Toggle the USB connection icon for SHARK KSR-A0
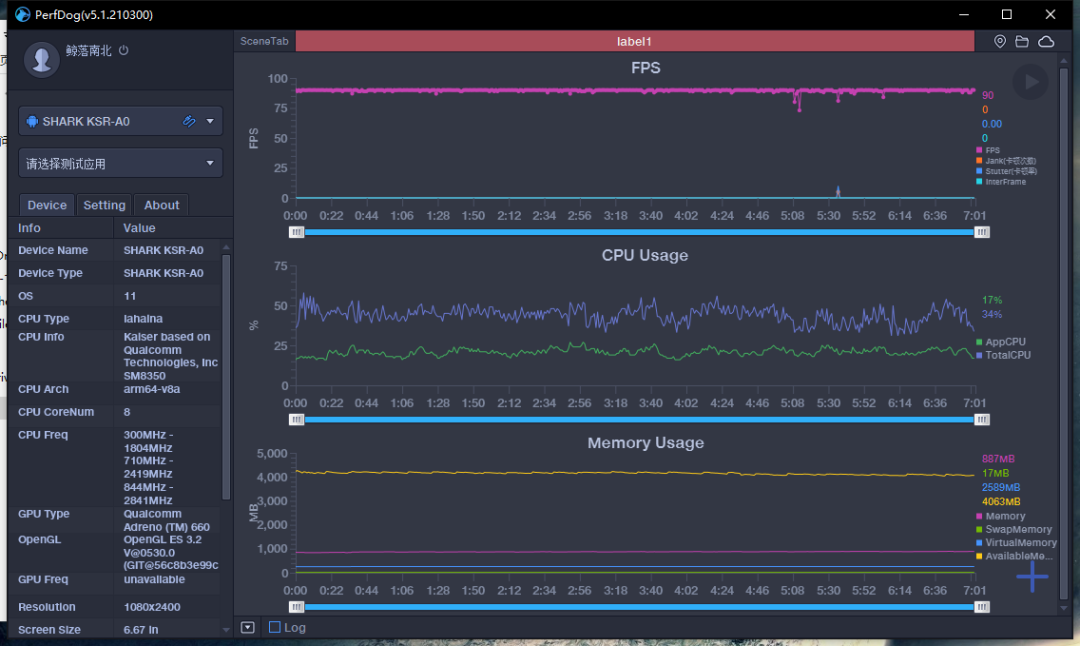The height and width of the screenshot is (646, 1080). click(x=189, y=121)
